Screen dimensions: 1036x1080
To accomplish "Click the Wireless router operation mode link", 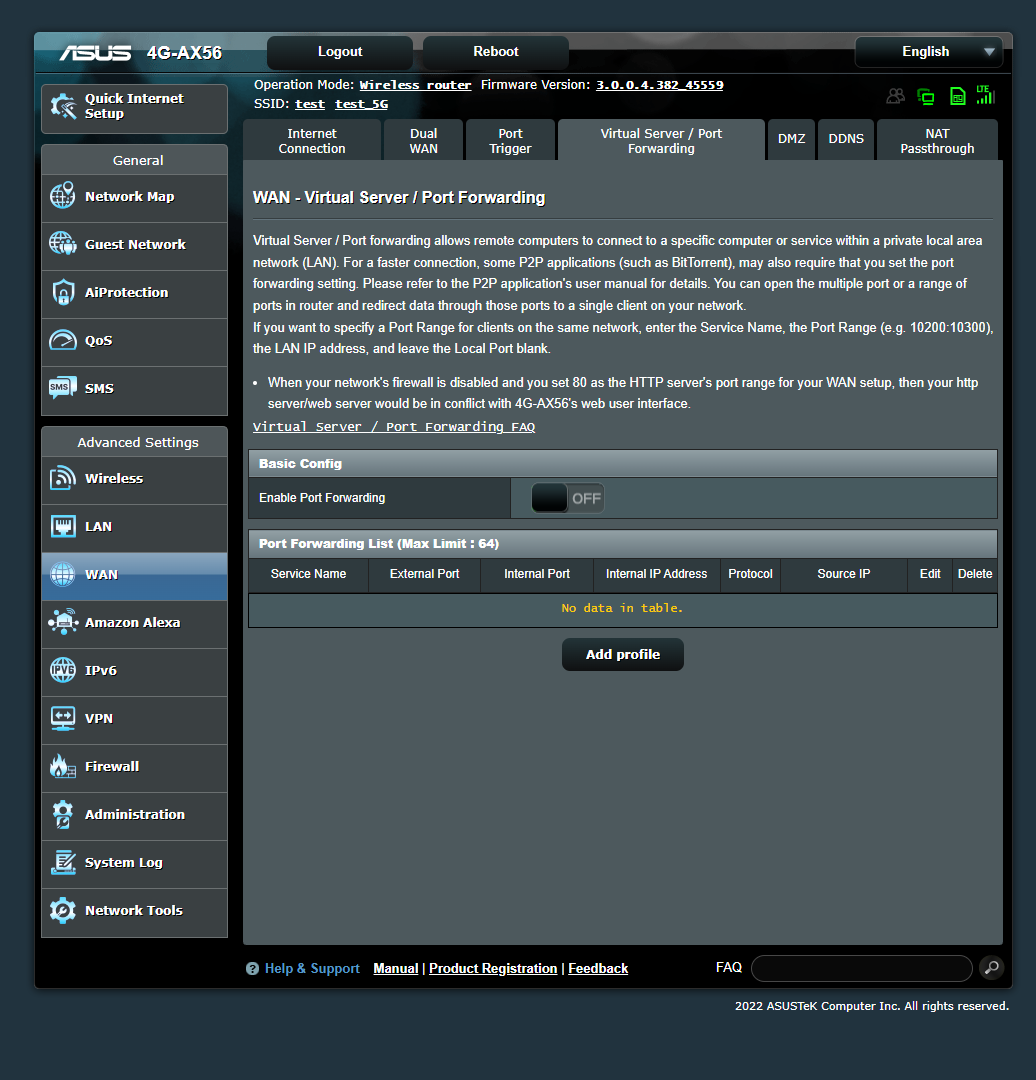I will (415, 85).
